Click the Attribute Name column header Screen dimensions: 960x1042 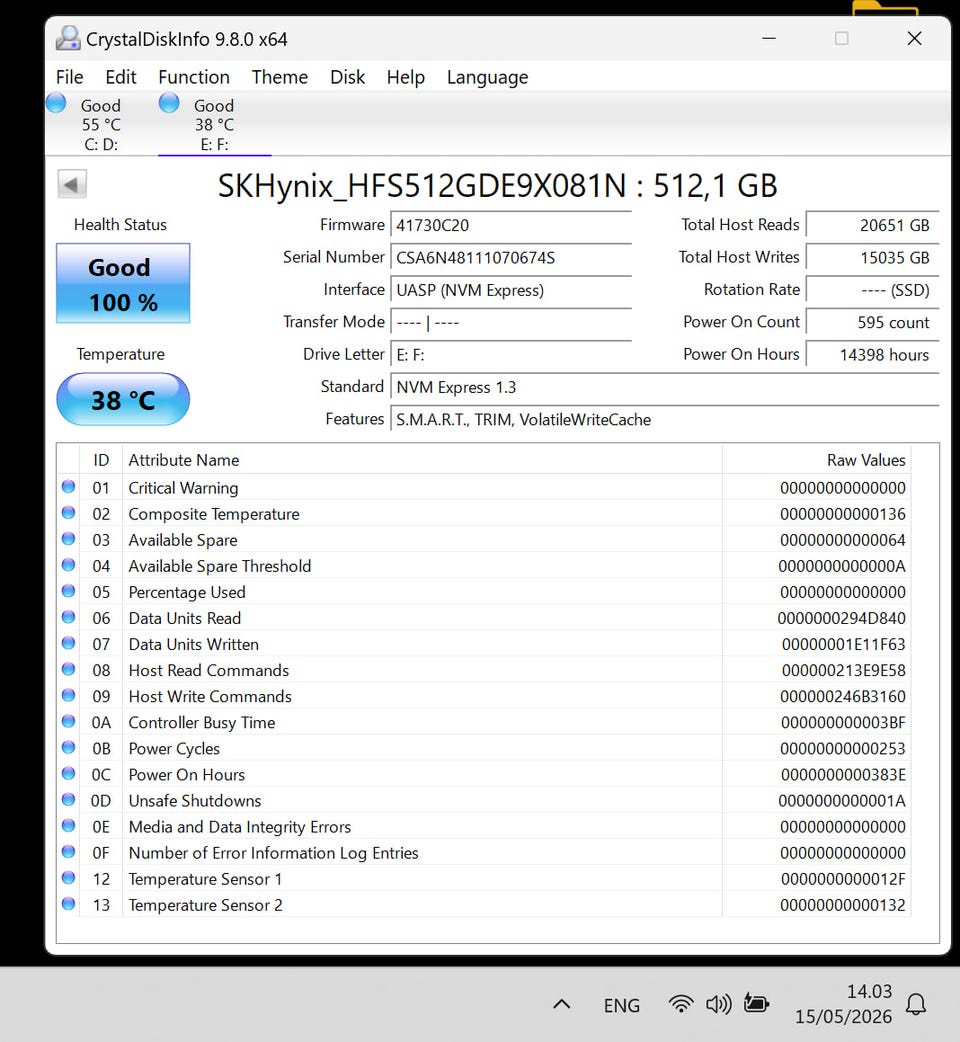423,460
